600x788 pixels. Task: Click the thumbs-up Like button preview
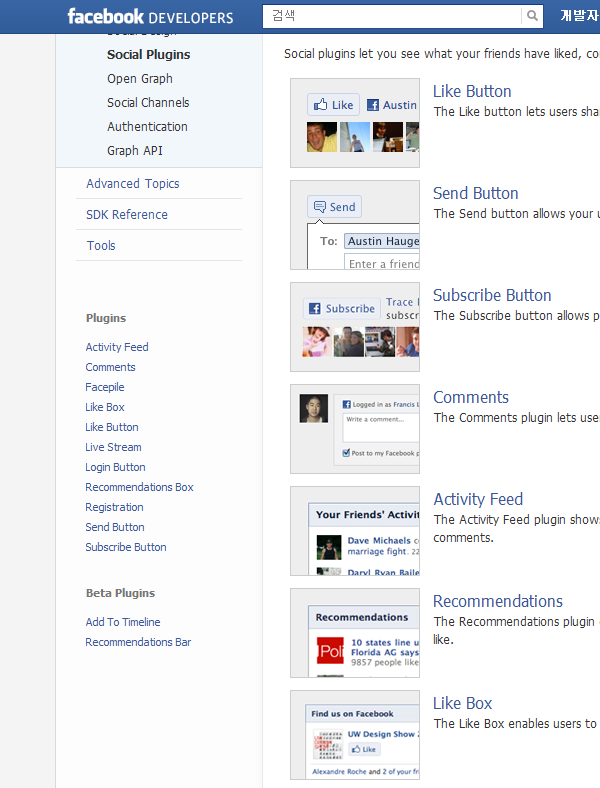(x=334, y=105)
